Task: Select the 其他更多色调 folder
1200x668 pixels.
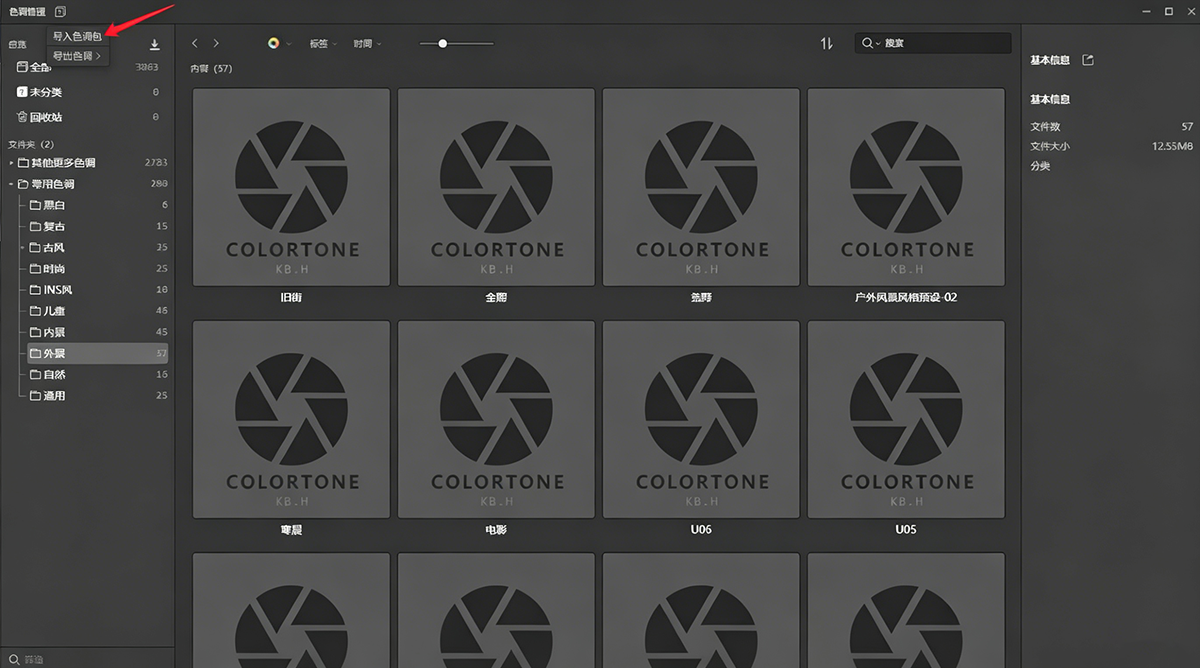Action: (87, 163)
